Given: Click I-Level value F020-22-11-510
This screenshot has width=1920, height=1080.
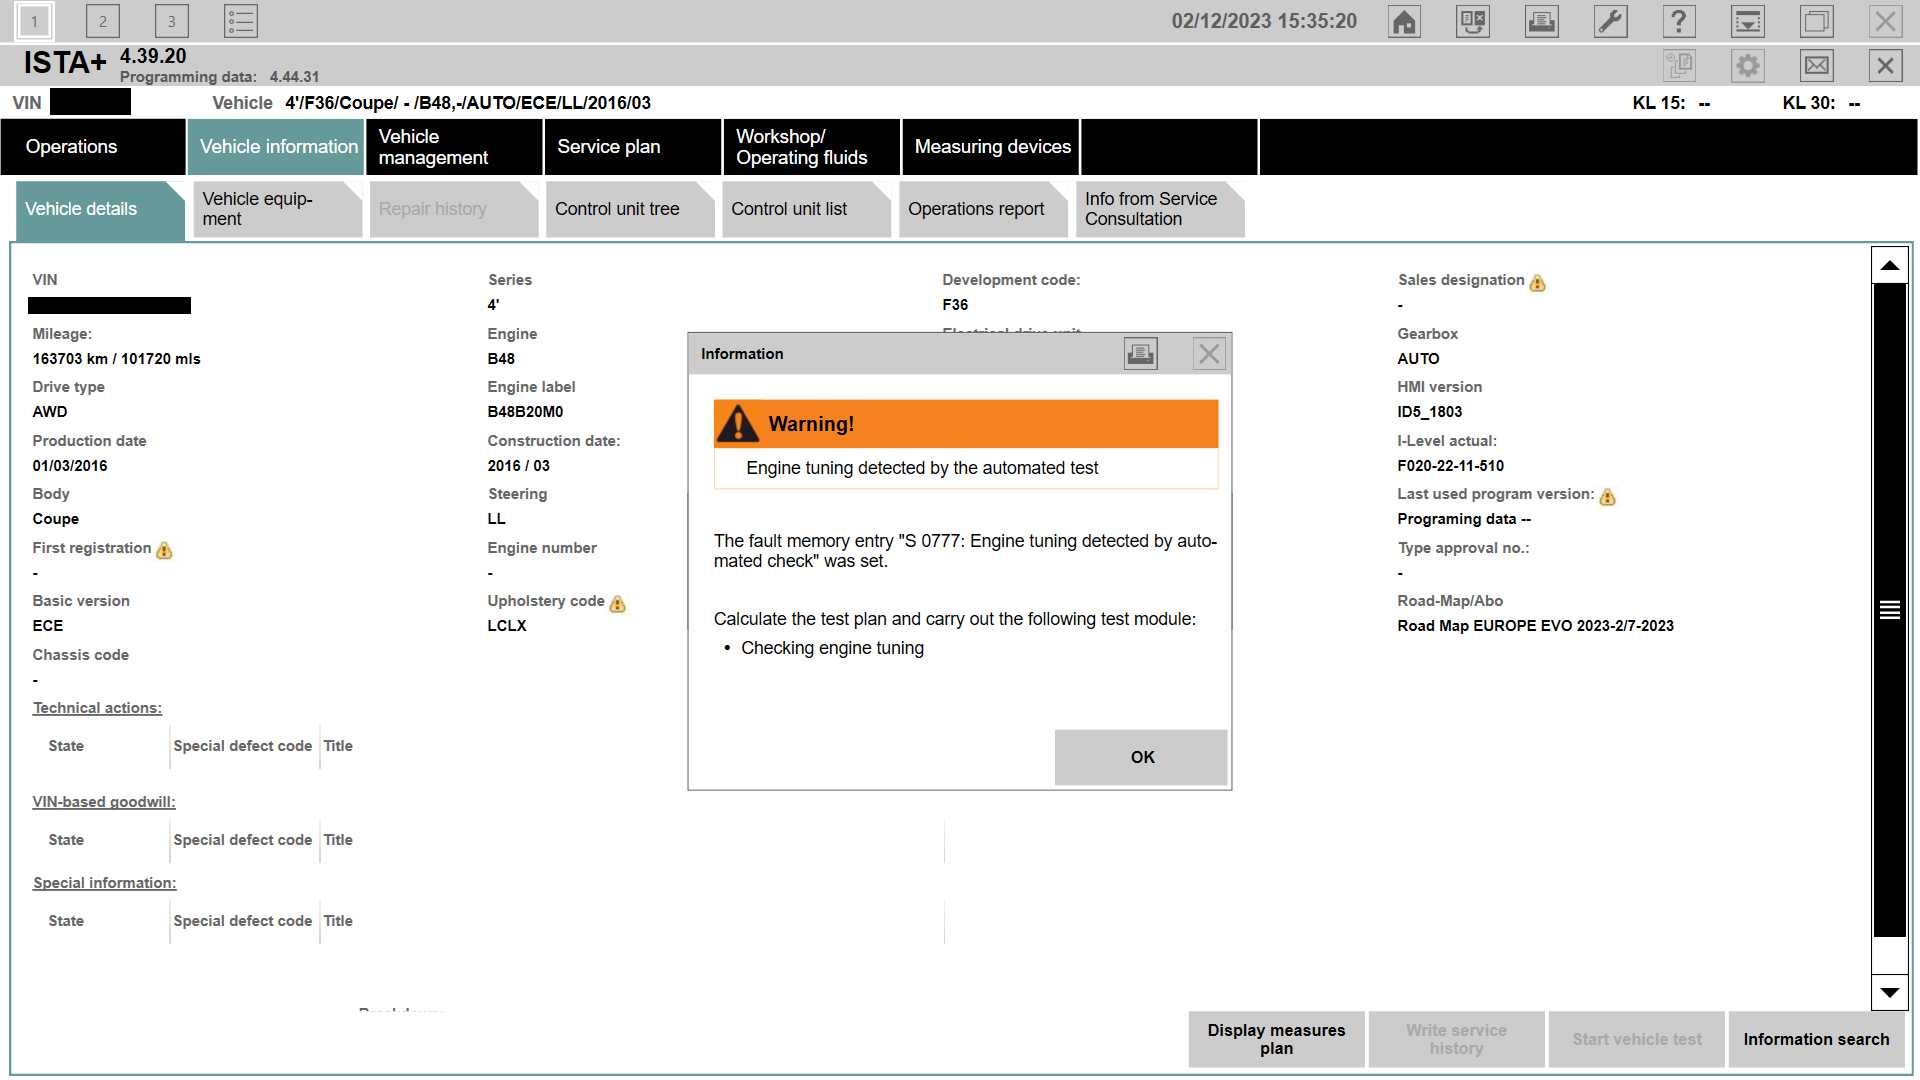Looking at the screenshot, I should [x=1450, y=466].
